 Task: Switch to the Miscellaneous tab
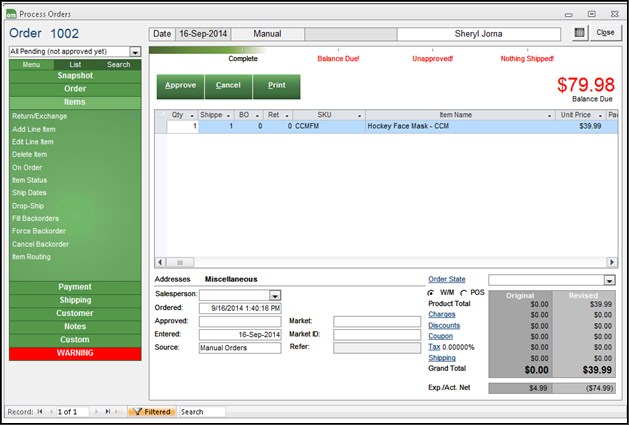[231, 279]
